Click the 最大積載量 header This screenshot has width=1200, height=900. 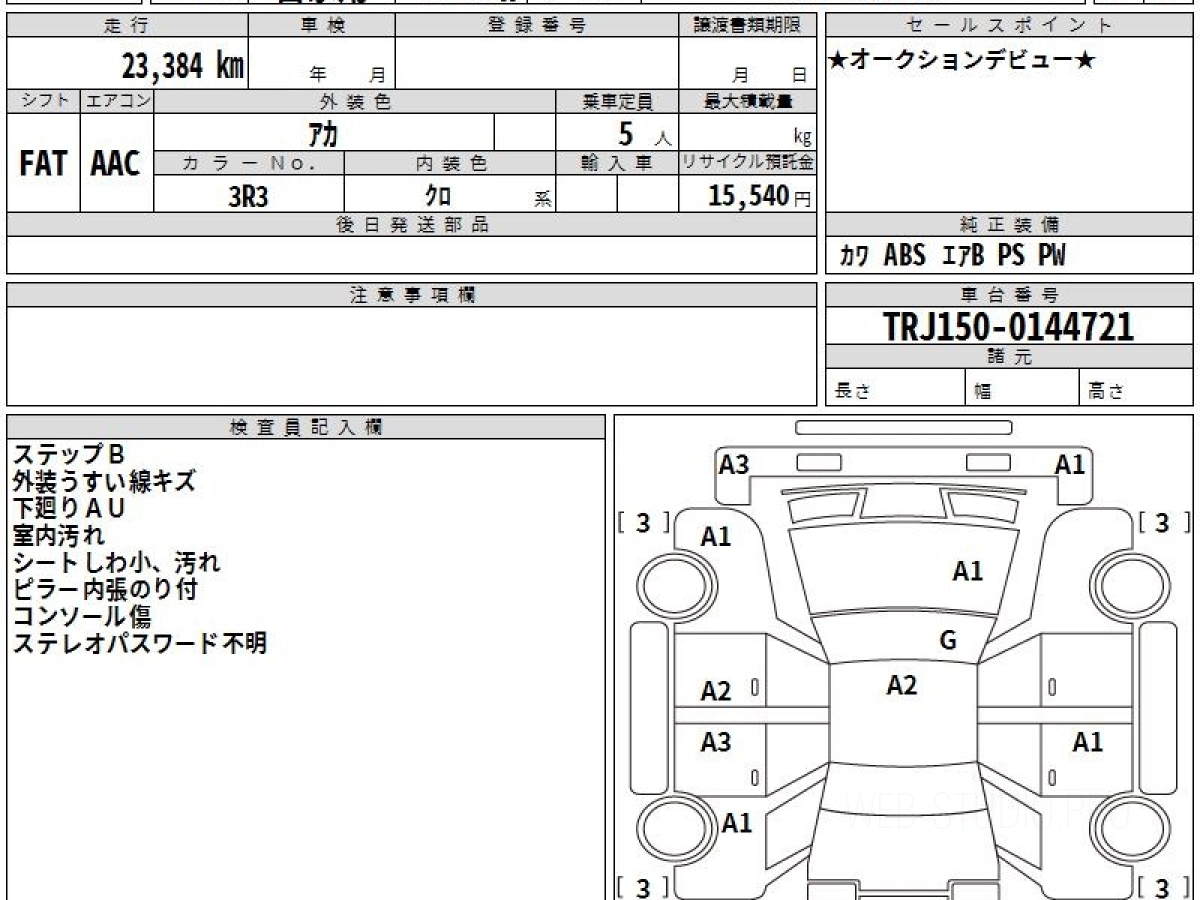pos(748,101)
